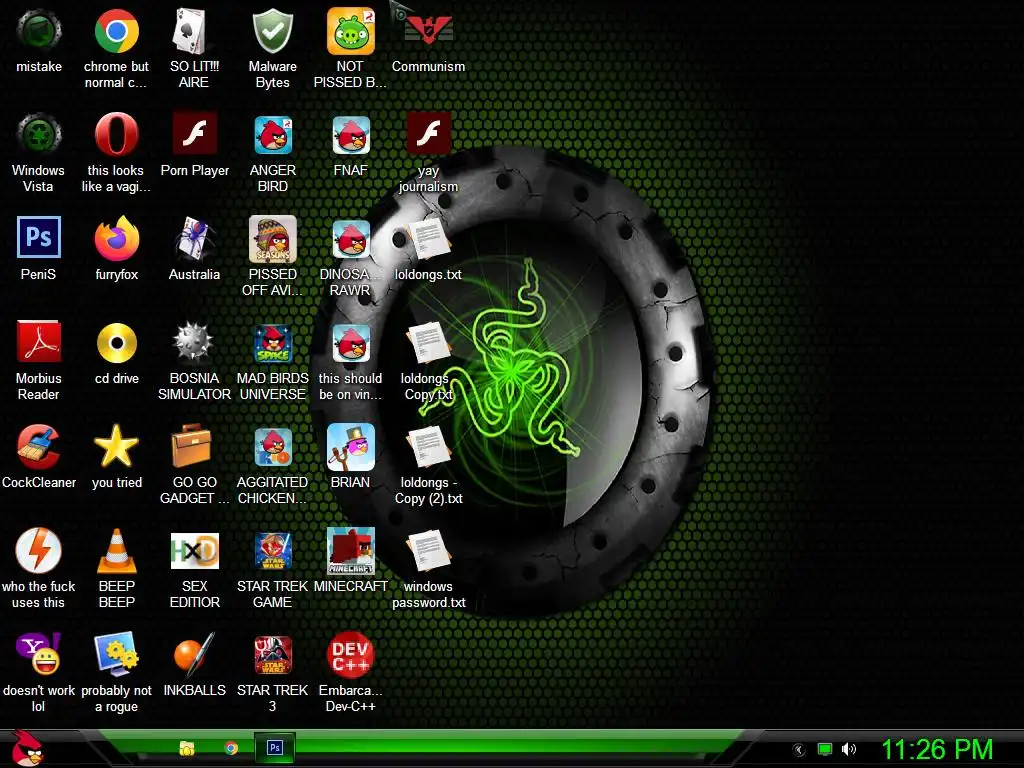Viewport: 1024px width, 768px height.
Task: Open loldongs.txt text file
Action: pos(428,239)
